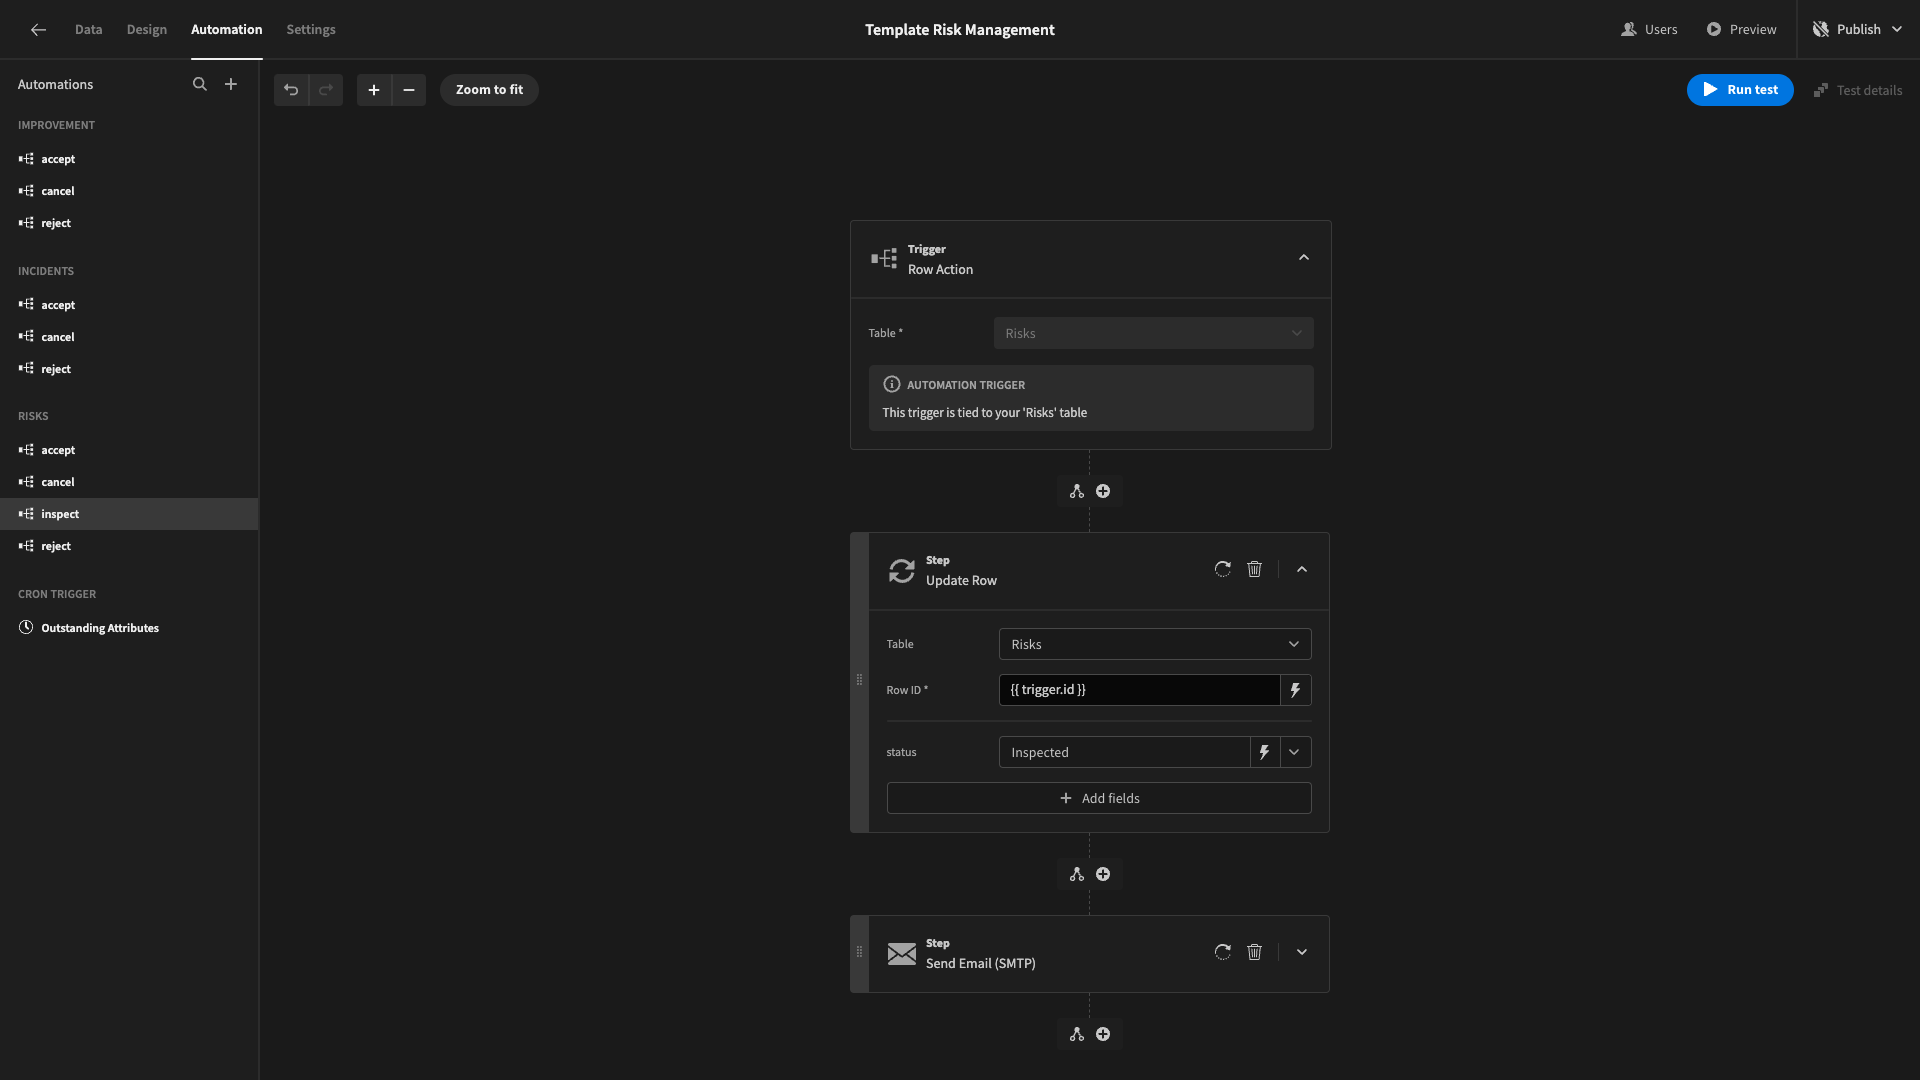1920x1080 pixels.
Task: Add step below Update Row step
Action: click(x=1103, y=875)
